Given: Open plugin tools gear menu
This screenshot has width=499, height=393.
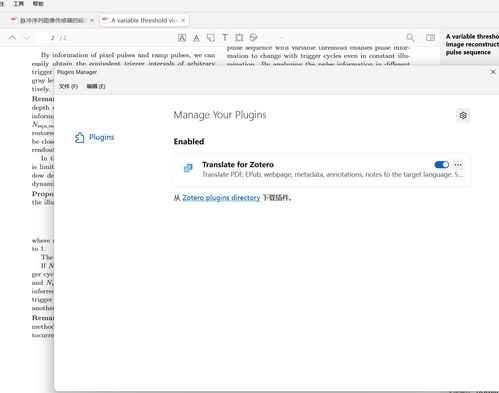Looking at the screenshot, I should [x=463, y=115].
